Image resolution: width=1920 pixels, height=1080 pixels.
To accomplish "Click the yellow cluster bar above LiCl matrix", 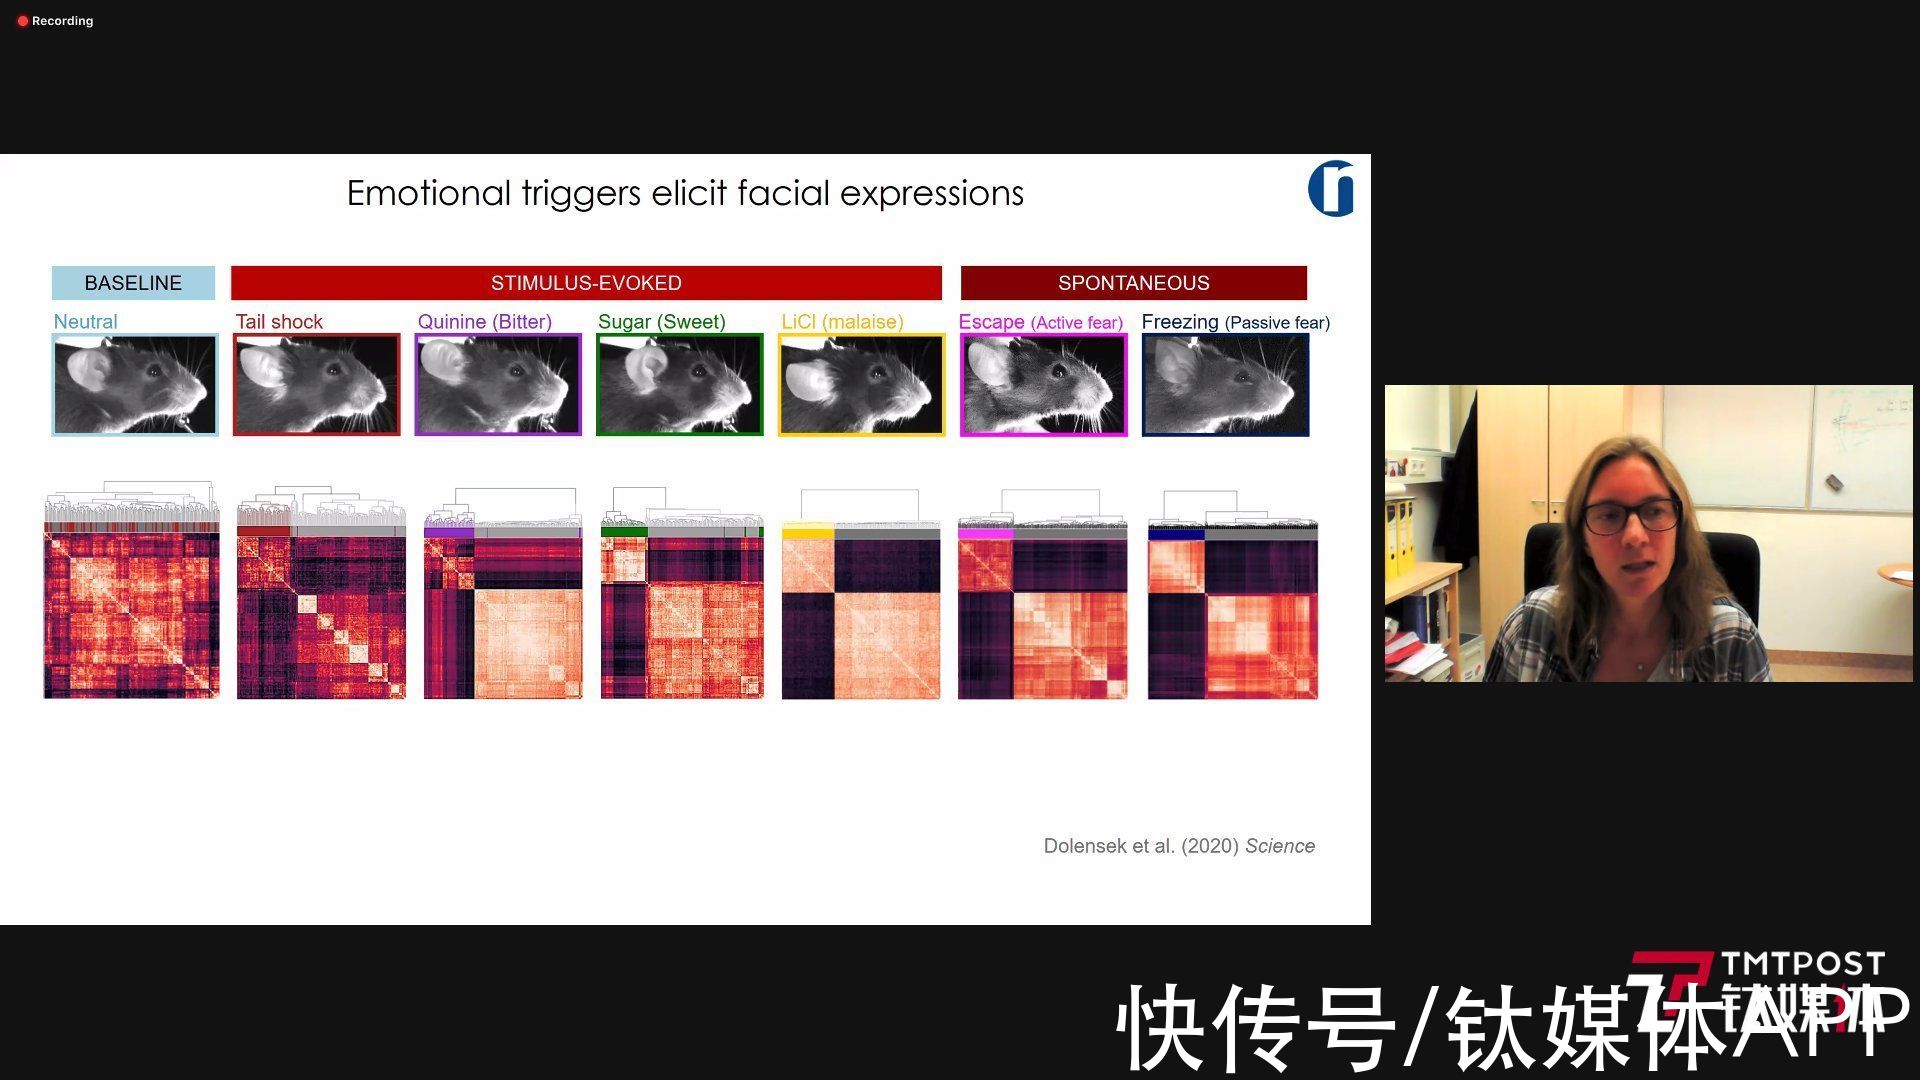I will point(807,534).
